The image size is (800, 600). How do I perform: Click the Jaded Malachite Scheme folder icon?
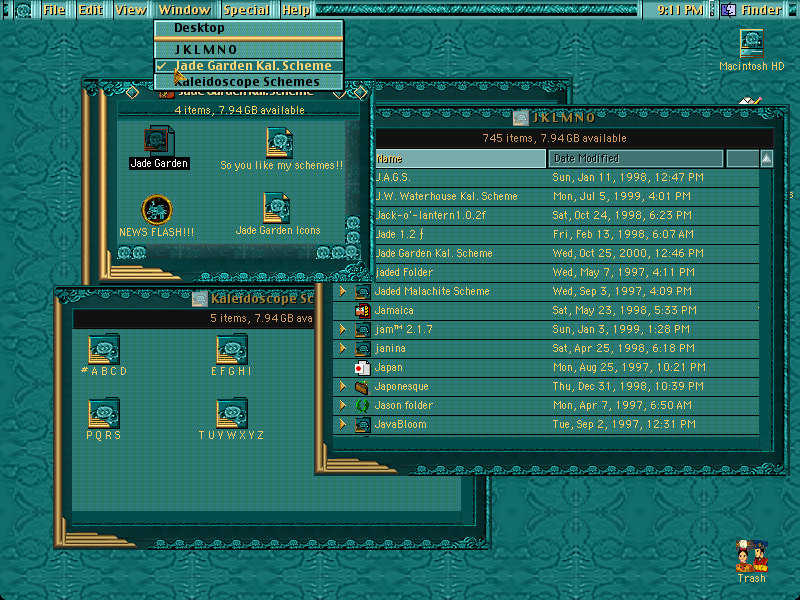tap(362, 292)
